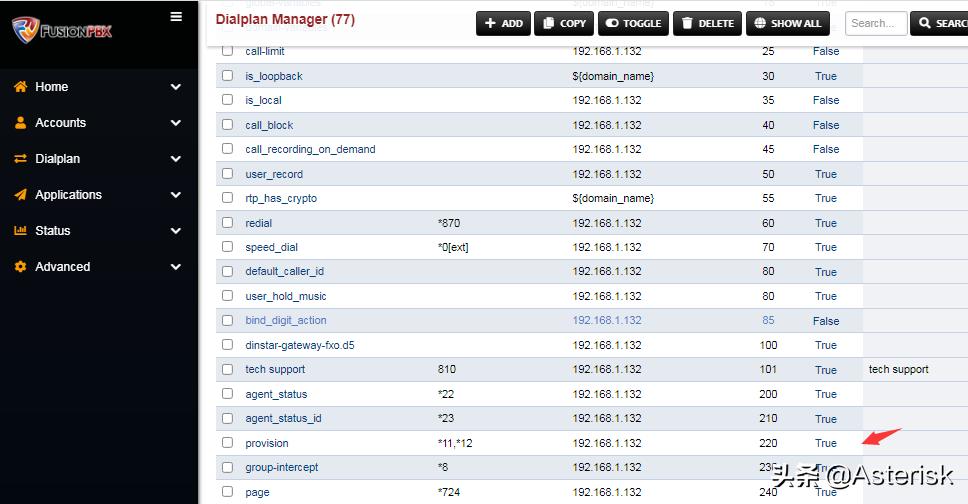
Task: Open the Applications menu item
Action: [x=69, y=195]
